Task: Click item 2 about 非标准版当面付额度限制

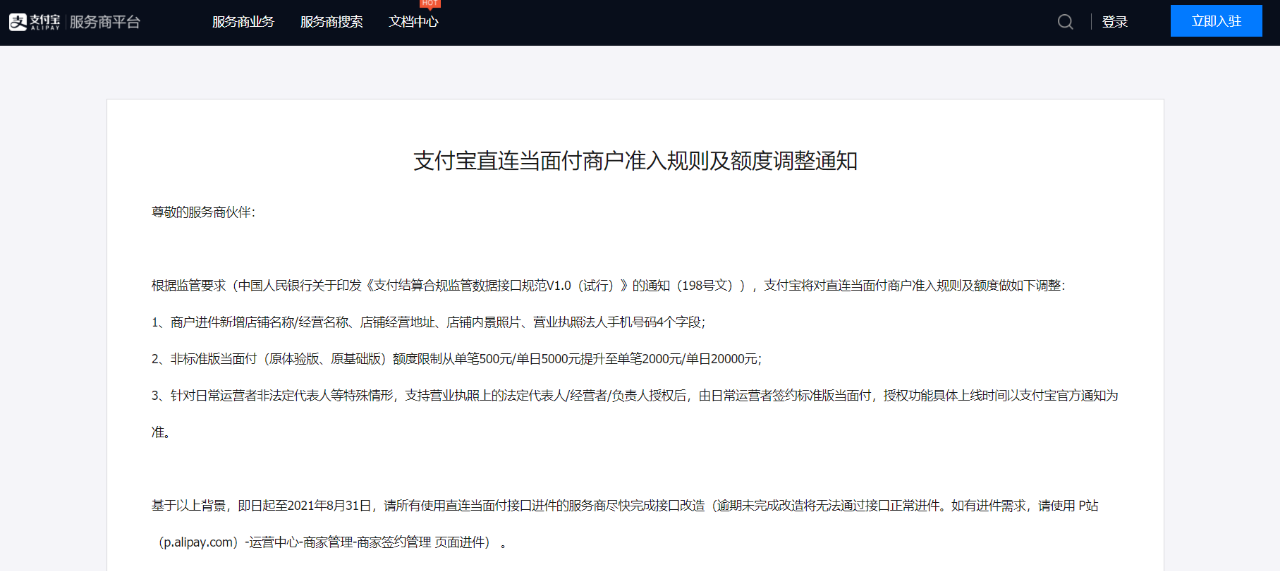Action: point(456,358)
